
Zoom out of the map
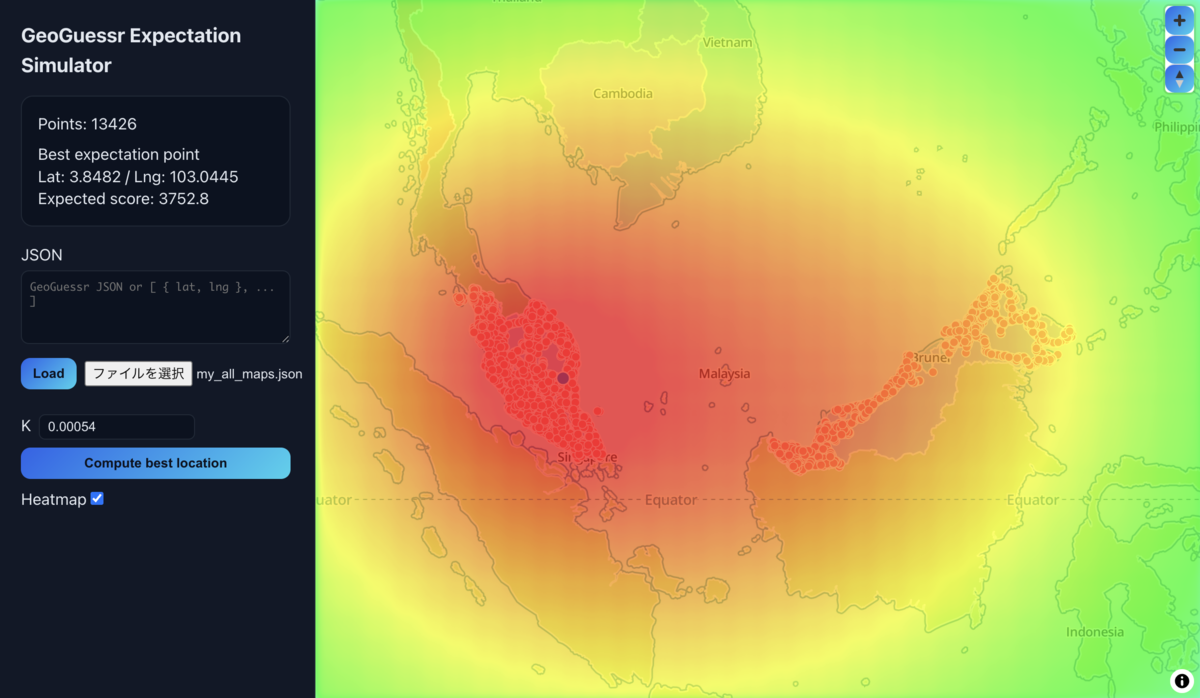click(x=1179, y=49)
